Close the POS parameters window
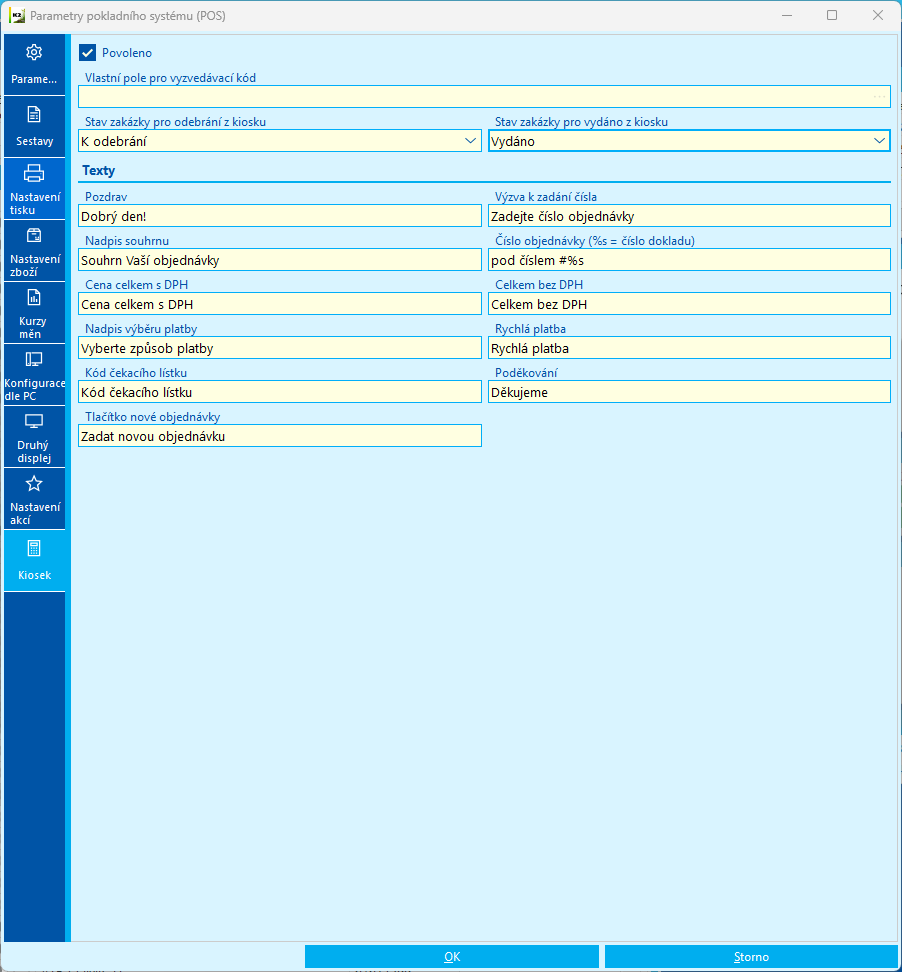The height and width of the screenshot is (972, 902). [x=878, y=15]
